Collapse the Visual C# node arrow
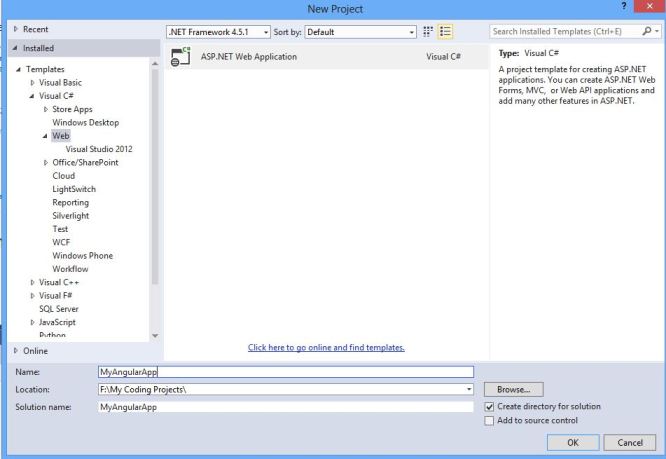This screenshot has width=666, height=459. (32, 96)
